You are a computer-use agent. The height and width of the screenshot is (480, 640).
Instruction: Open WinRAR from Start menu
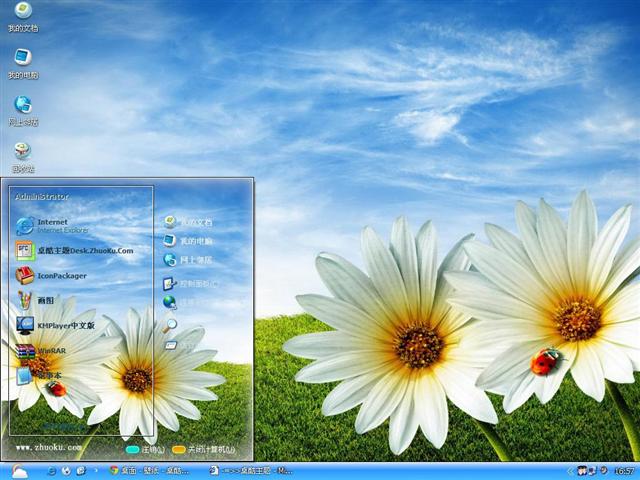[41, 351]
